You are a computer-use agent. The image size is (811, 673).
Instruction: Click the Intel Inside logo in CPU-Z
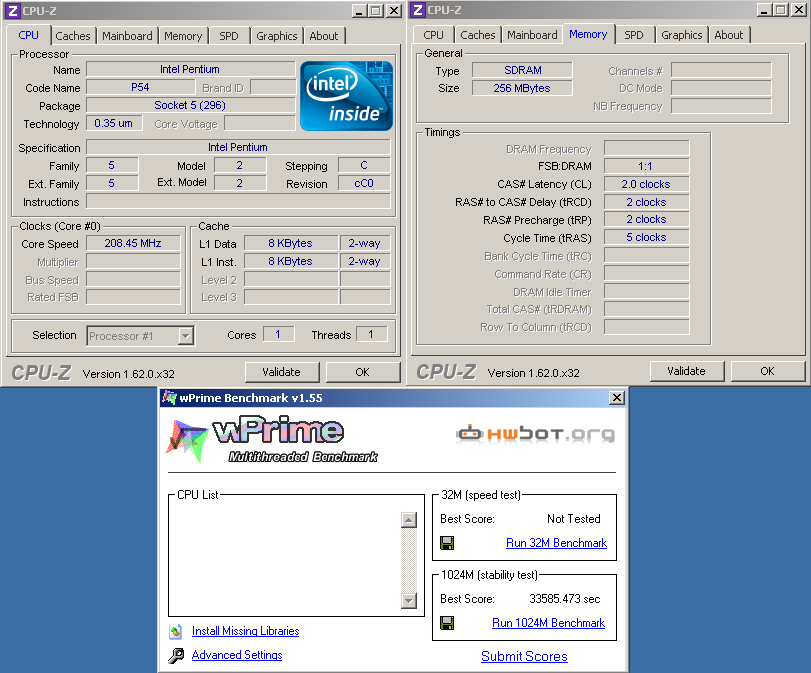click(347, 96)
